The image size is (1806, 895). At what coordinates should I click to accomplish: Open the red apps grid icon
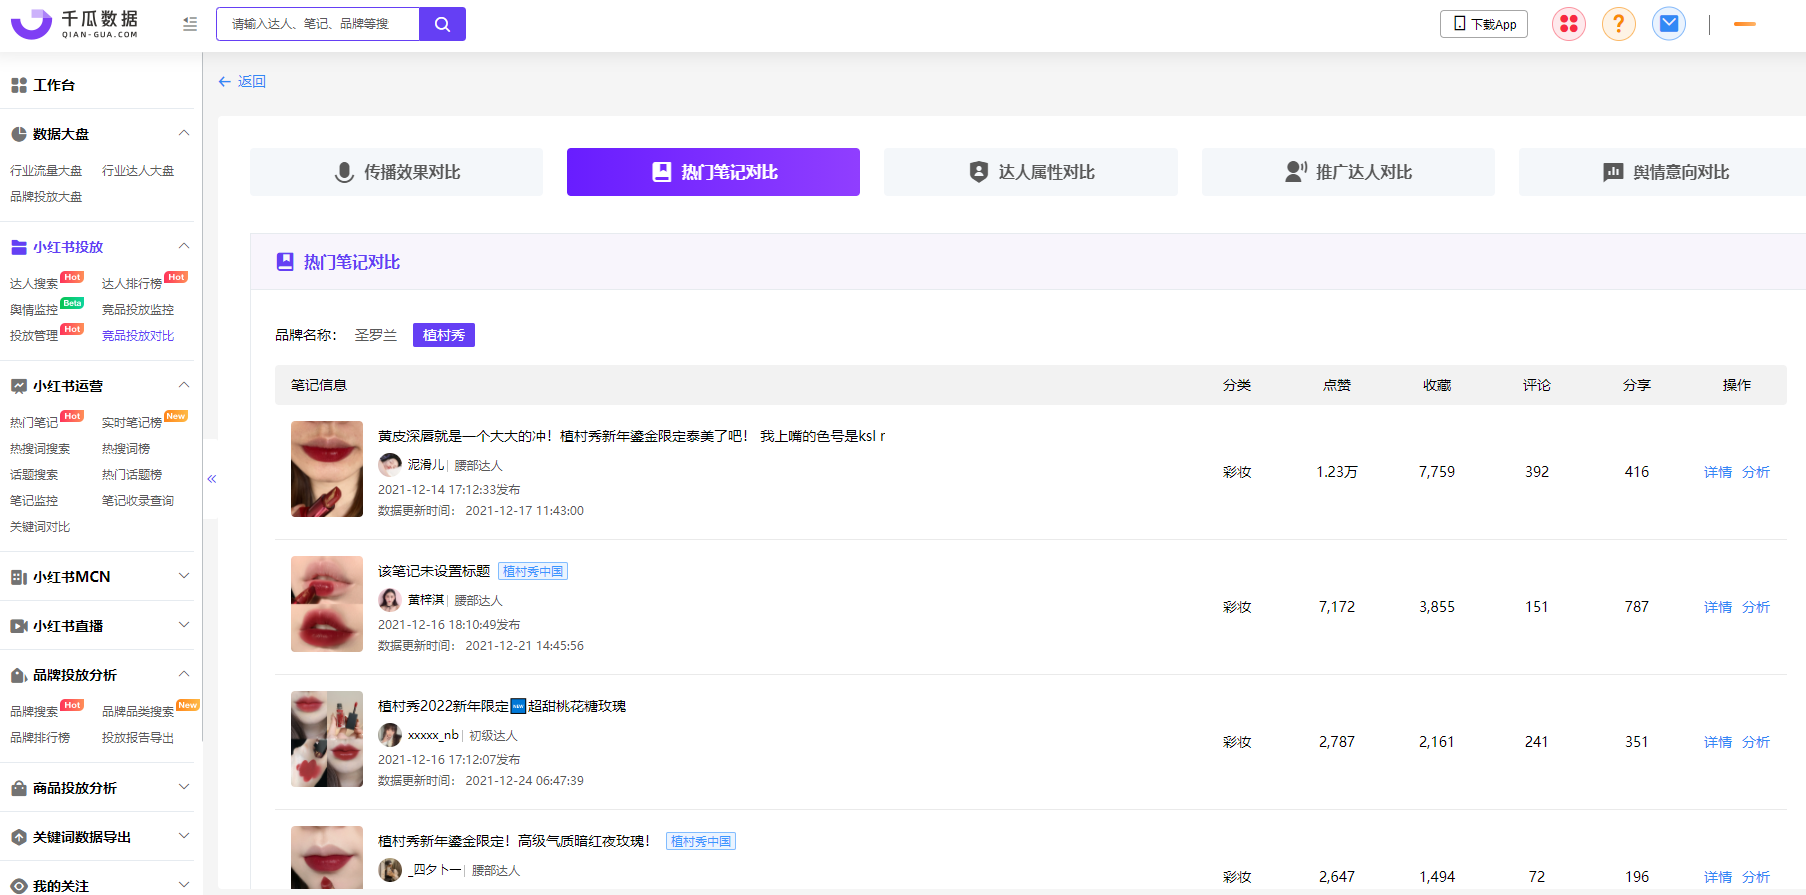tap(1569, 24)
